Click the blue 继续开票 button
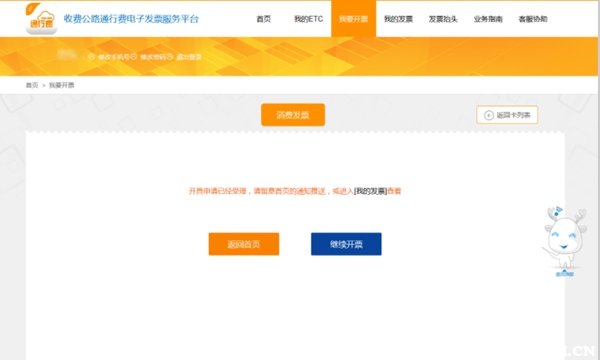The height and width of the screenshot is (360, 600). [346, 244]
